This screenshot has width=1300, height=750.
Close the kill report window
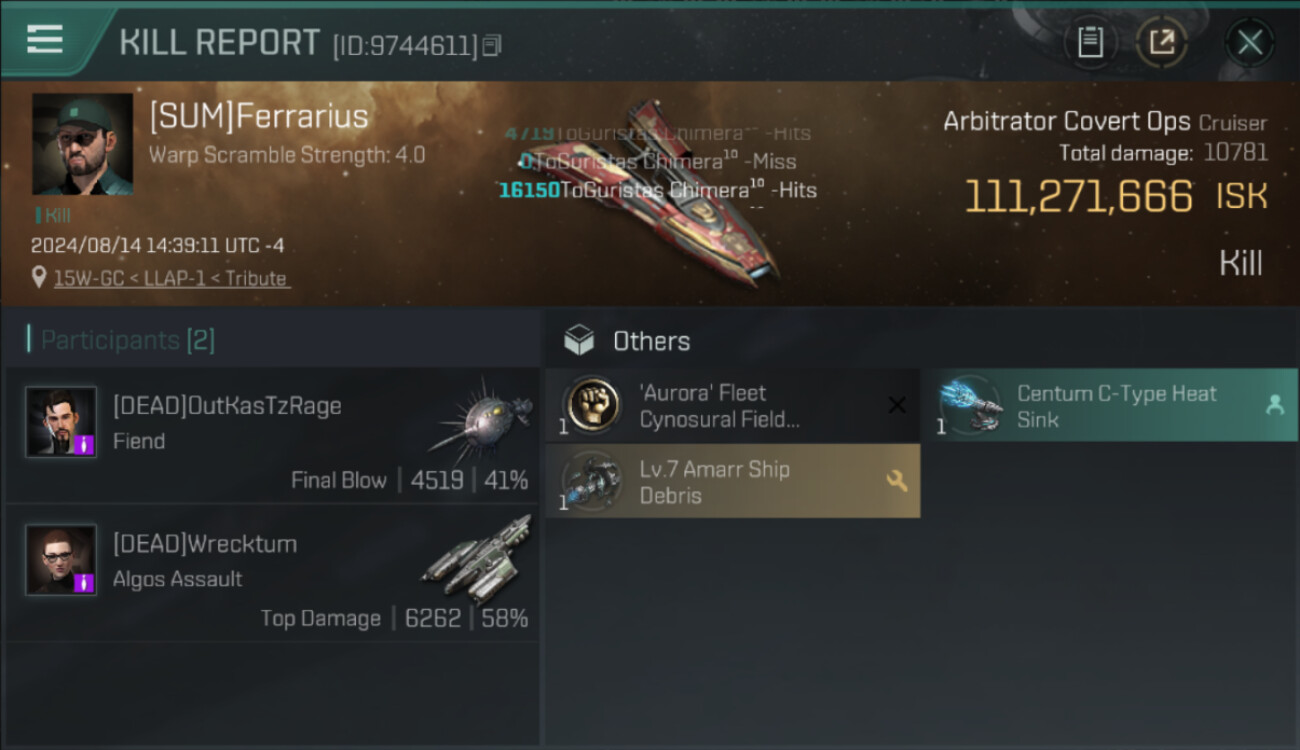pos(1250,42)
